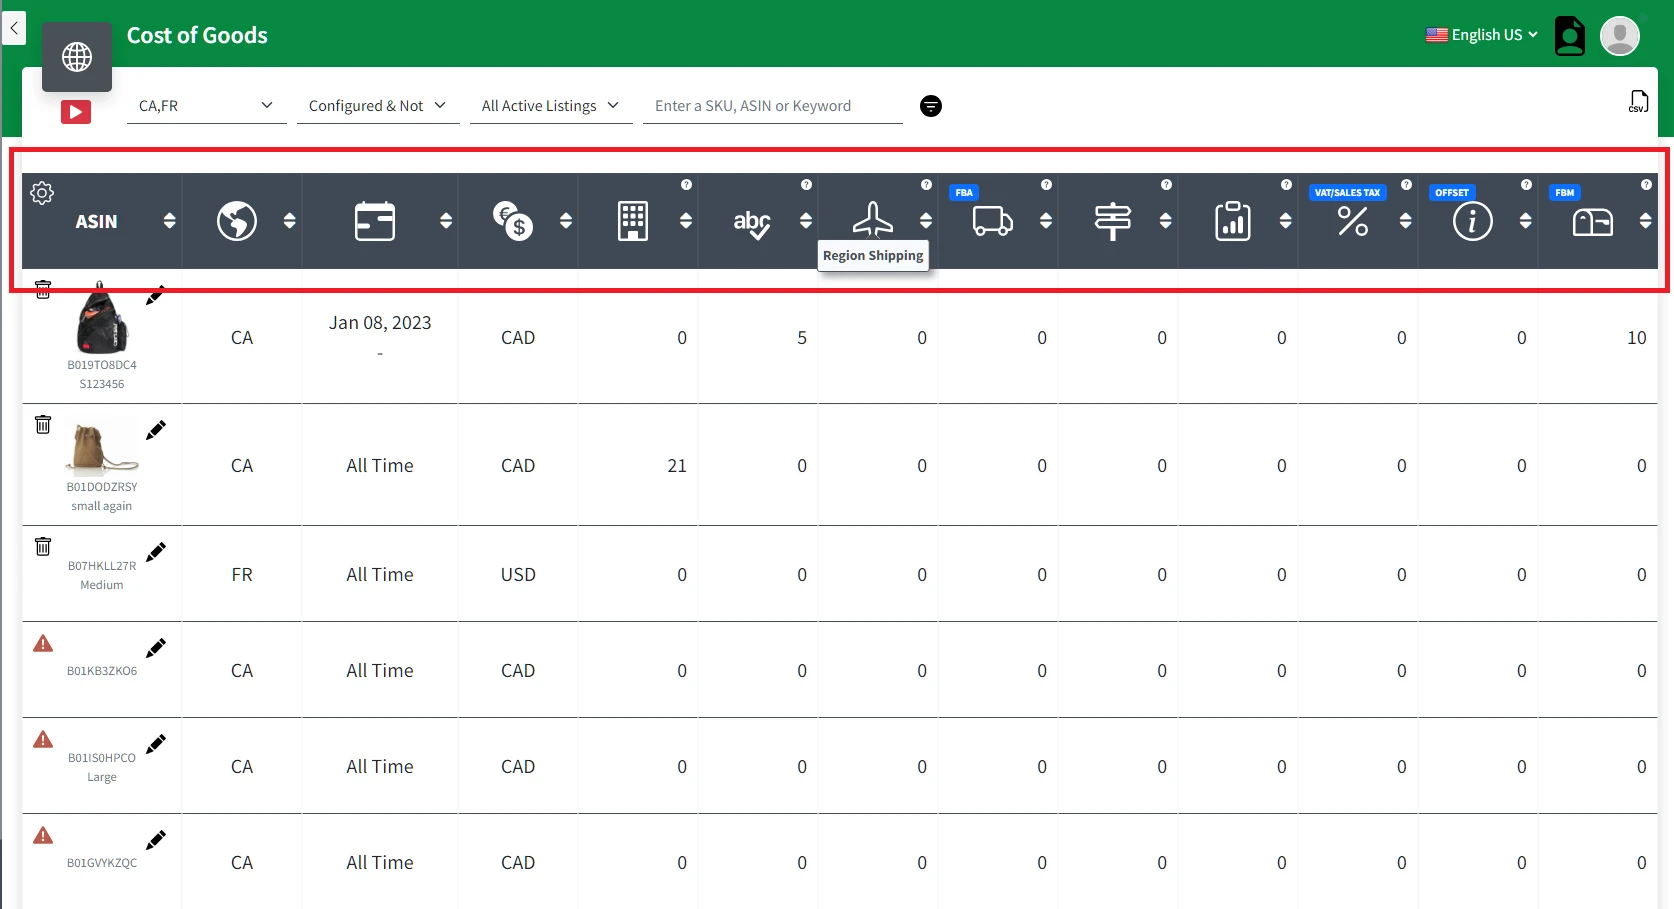The height and width of the screenshot is (909, 1674).
Task: Click FBA truck column header
Action: (x=993, y=221)
